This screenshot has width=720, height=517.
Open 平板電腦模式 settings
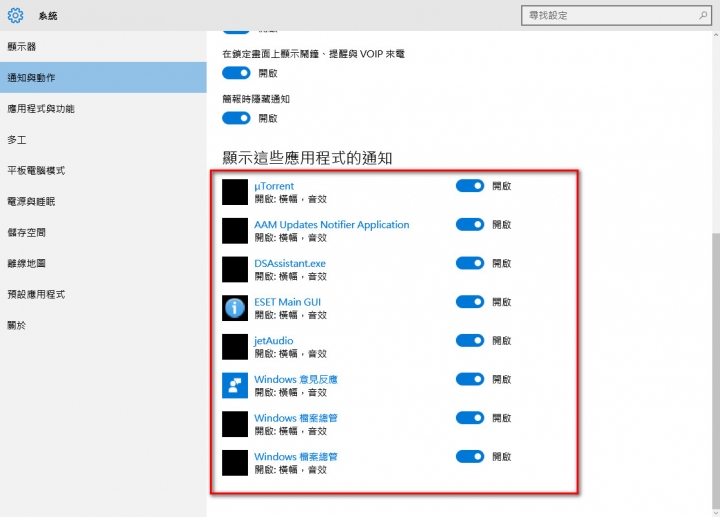[x=103, y=170]
